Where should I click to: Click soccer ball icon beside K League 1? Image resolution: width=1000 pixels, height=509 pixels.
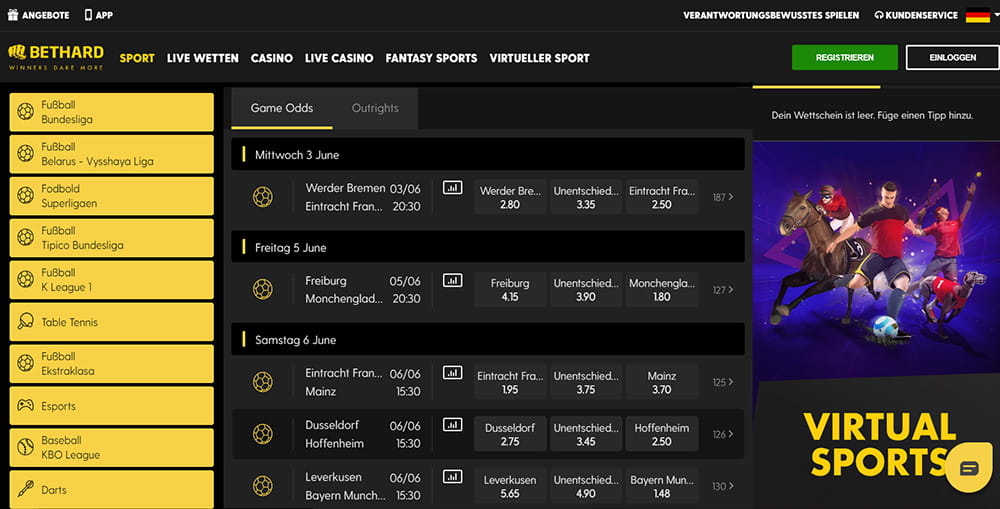point(26,279)
